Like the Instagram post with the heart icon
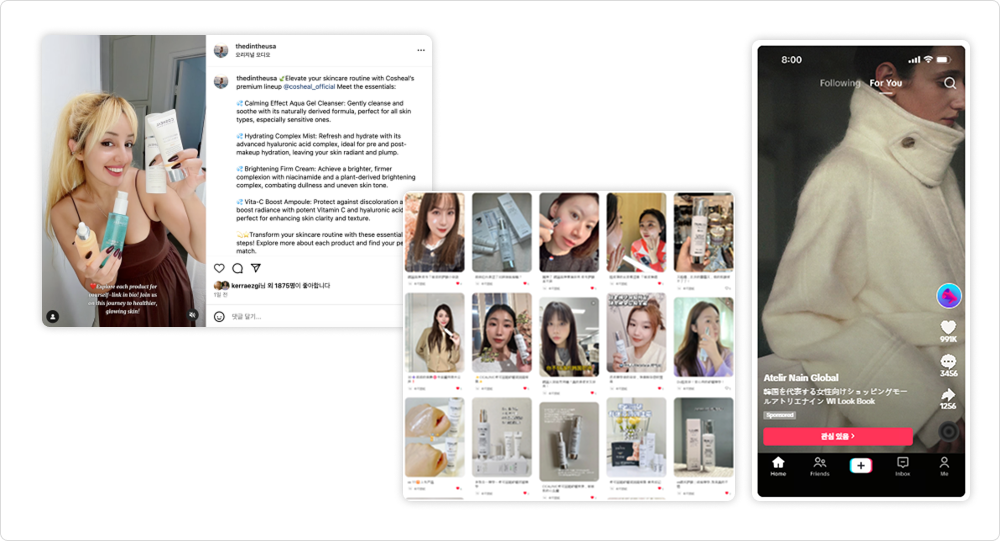 [x=220, y=268]
